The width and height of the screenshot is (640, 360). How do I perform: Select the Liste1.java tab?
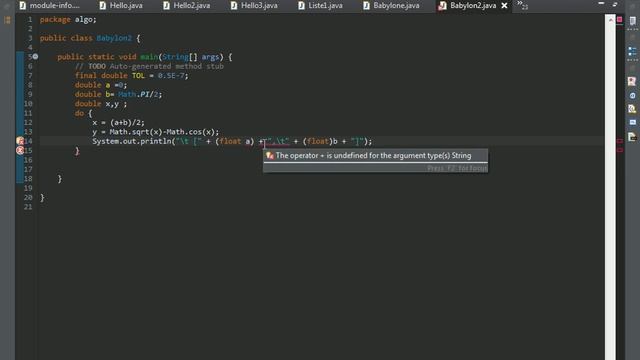(320, 6)
